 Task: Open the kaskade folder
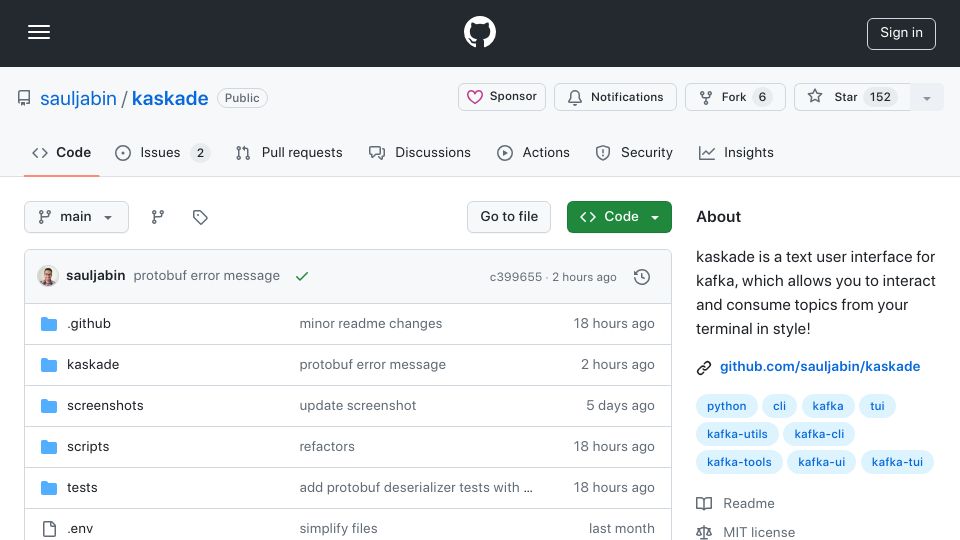(x=93, y=364)
